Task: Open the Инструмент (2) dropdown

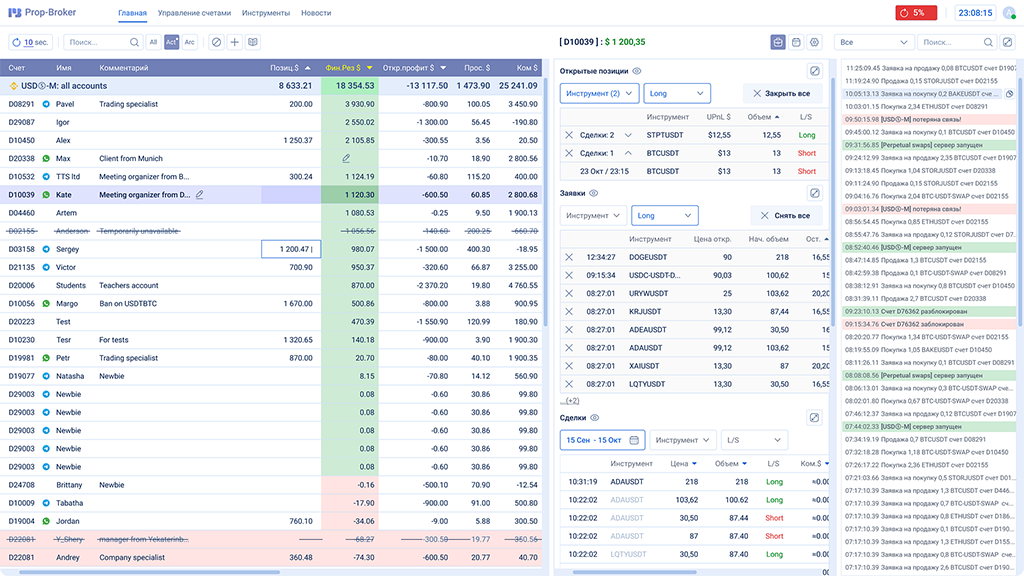Action: [x=600, y=93]
